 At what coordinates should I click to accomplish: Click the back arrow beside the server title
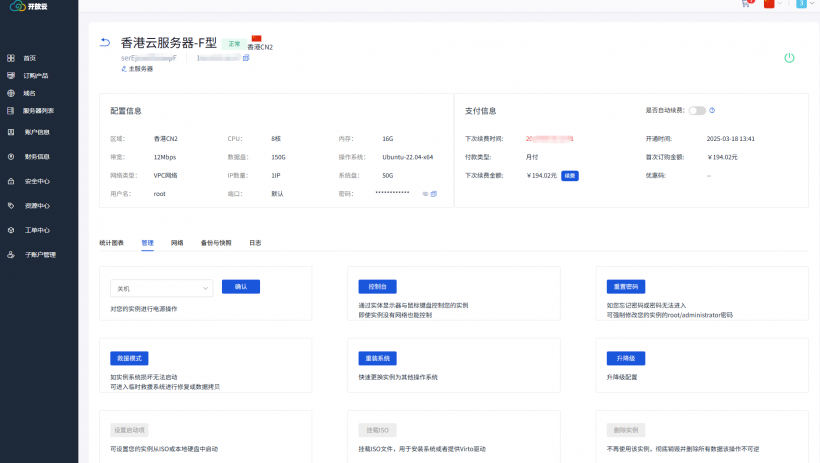tap(106, 42)
